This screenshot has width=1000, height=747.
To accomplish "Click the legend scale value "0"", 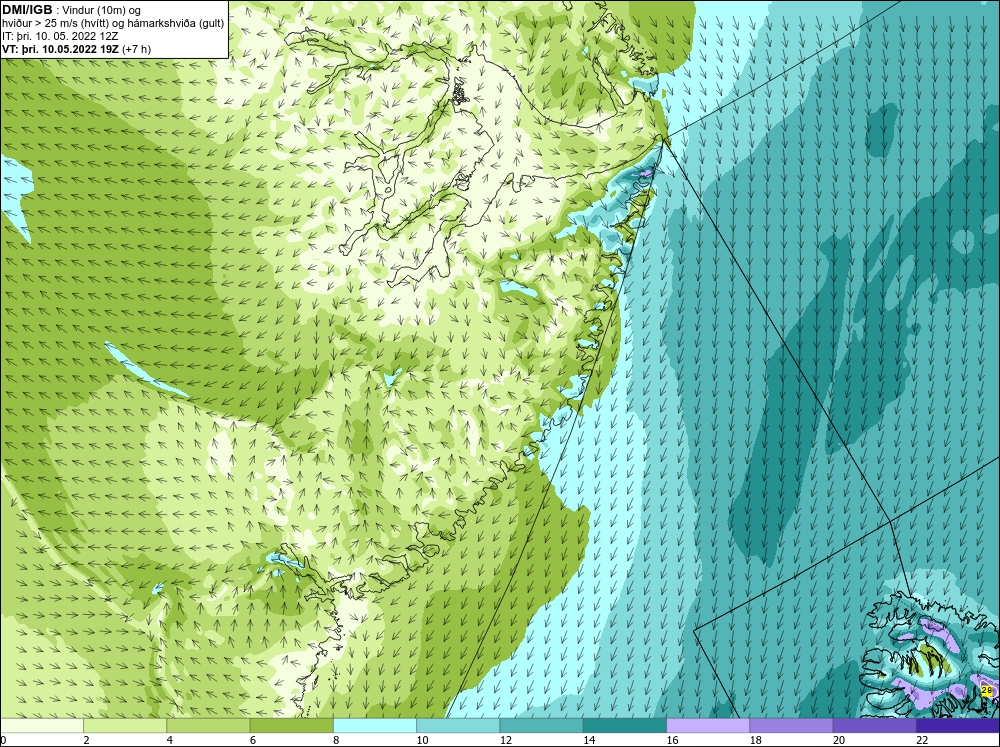I will click(3, 740).
